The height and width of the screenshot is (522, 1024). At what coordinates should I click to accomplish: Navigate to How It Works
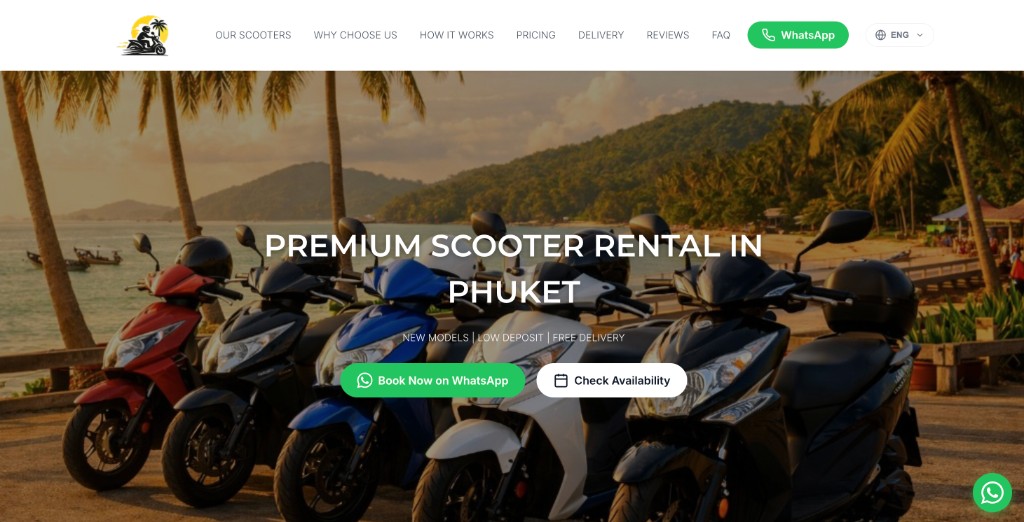pos(456,35)
